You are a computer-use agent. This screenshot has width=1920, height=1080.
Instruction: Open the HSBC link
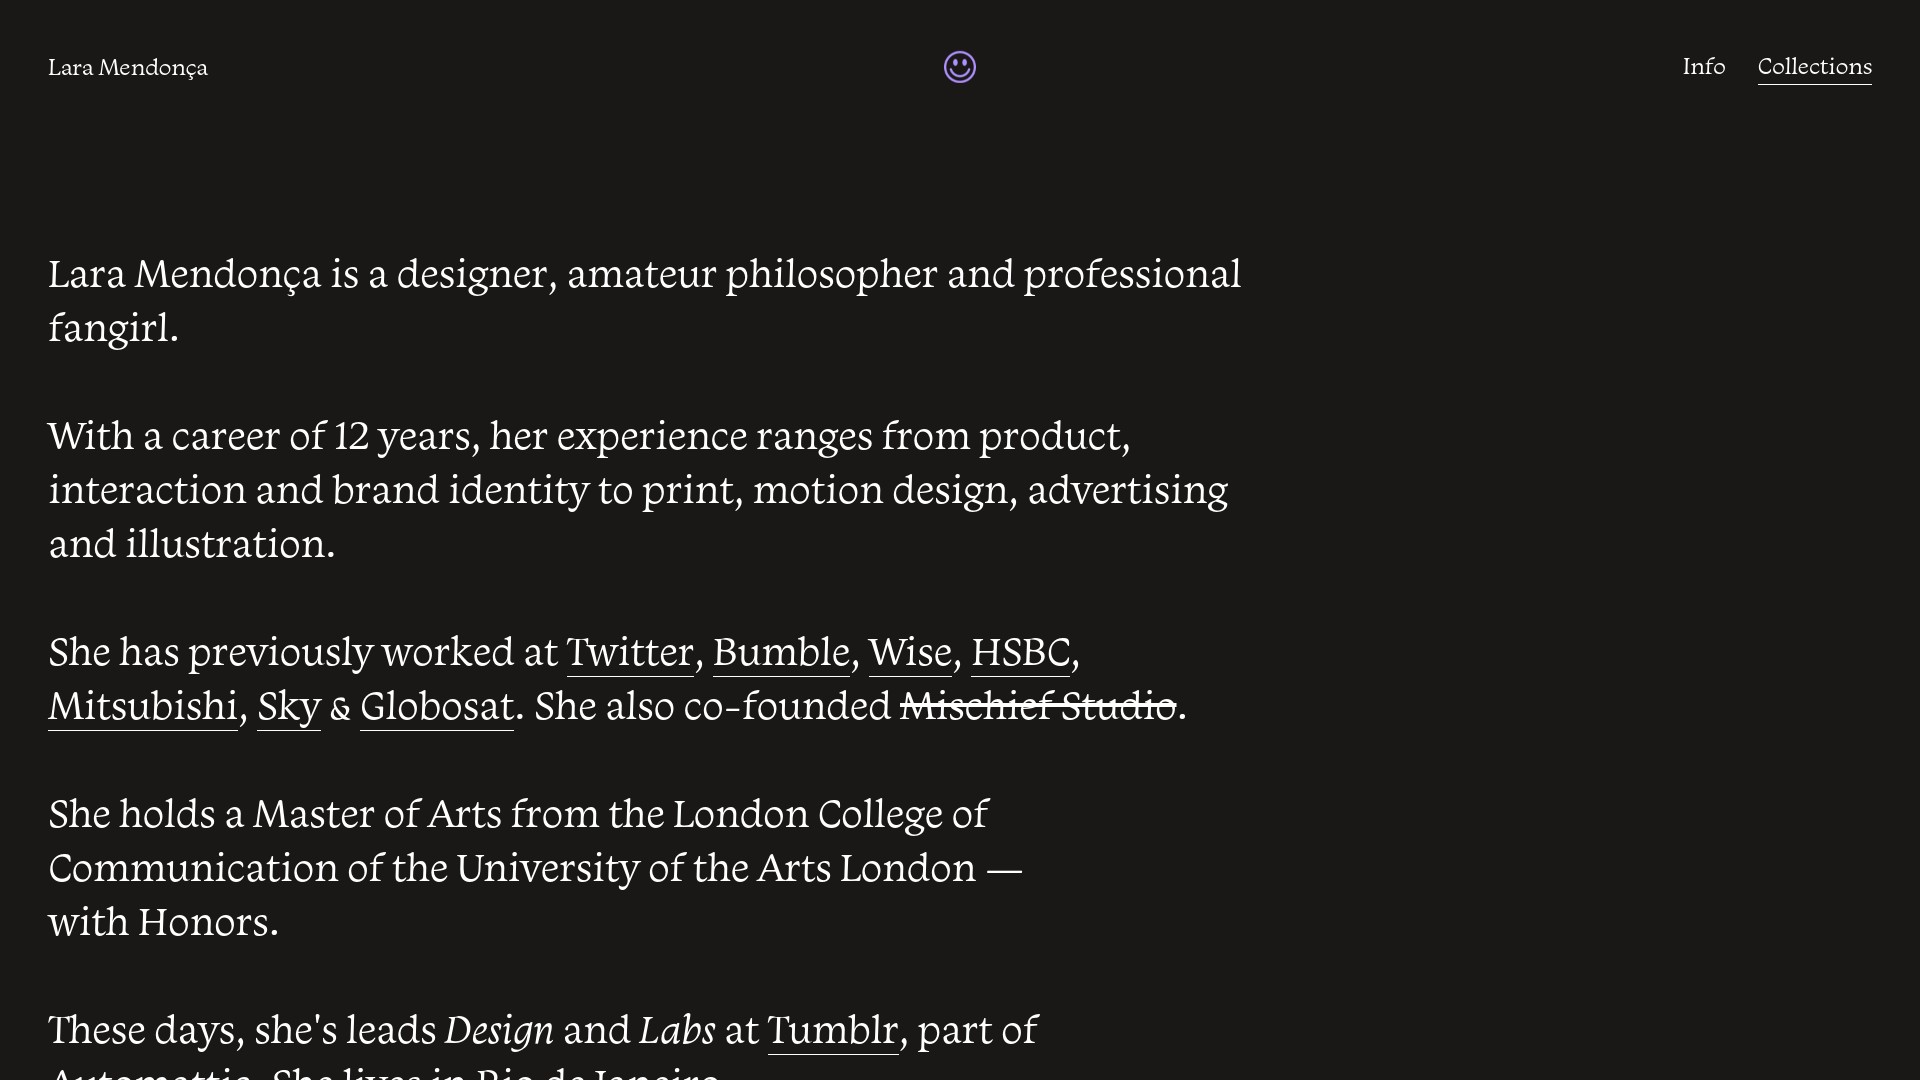1020,653
